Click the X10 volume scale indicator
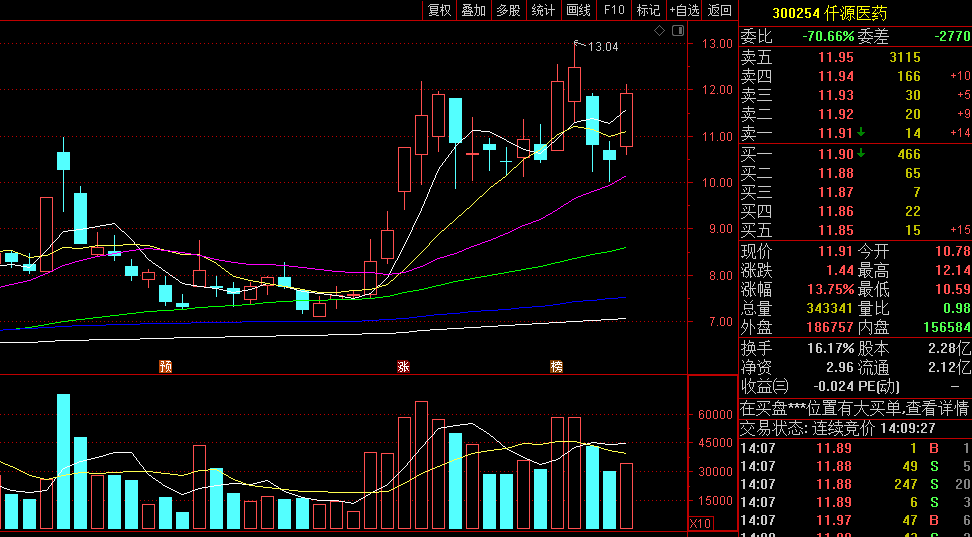 tap(701, 523)
